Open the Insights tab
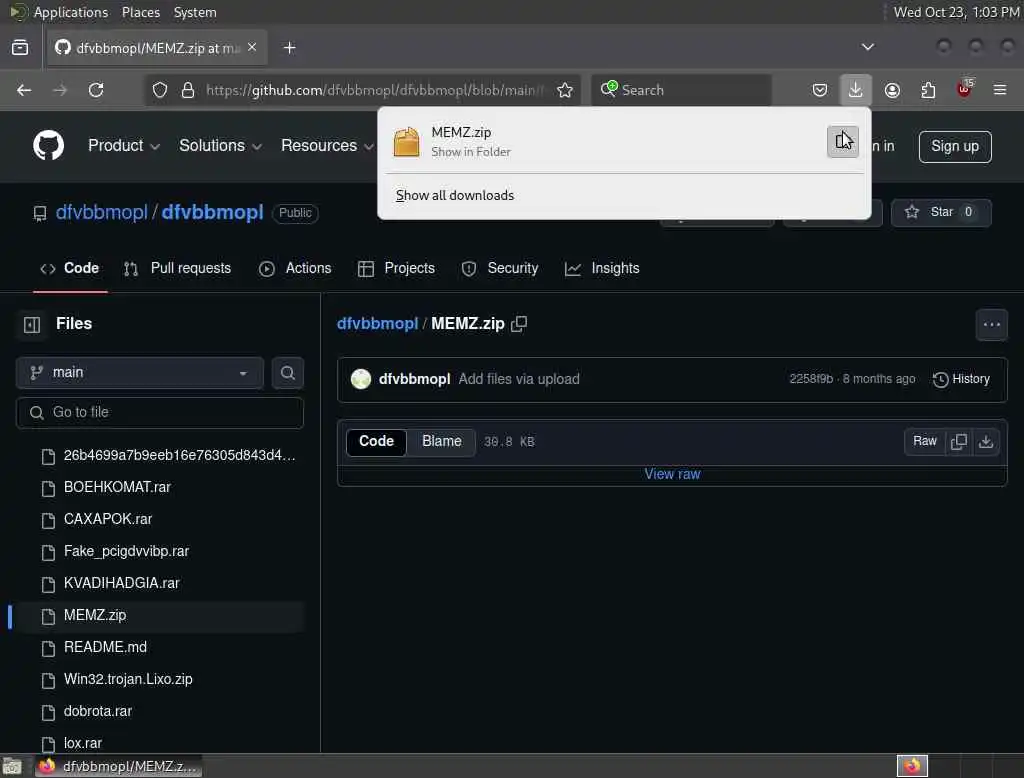The width and height of the screenshot is (1024, 778). point(602,268)
